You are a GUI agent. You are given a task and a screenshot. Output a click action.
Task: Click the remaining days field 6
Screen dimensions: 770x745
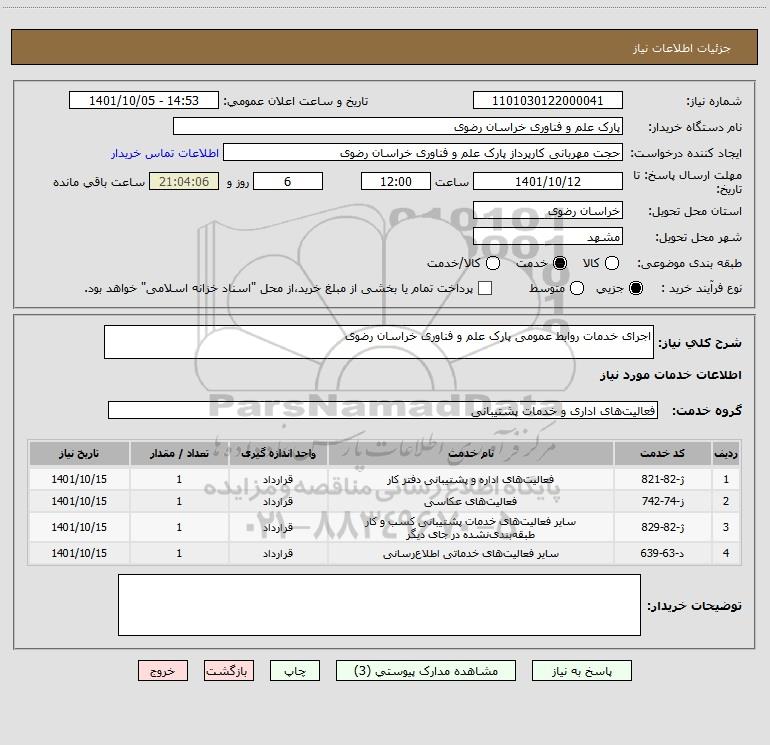pyautogui.click(x=288, y=181)
